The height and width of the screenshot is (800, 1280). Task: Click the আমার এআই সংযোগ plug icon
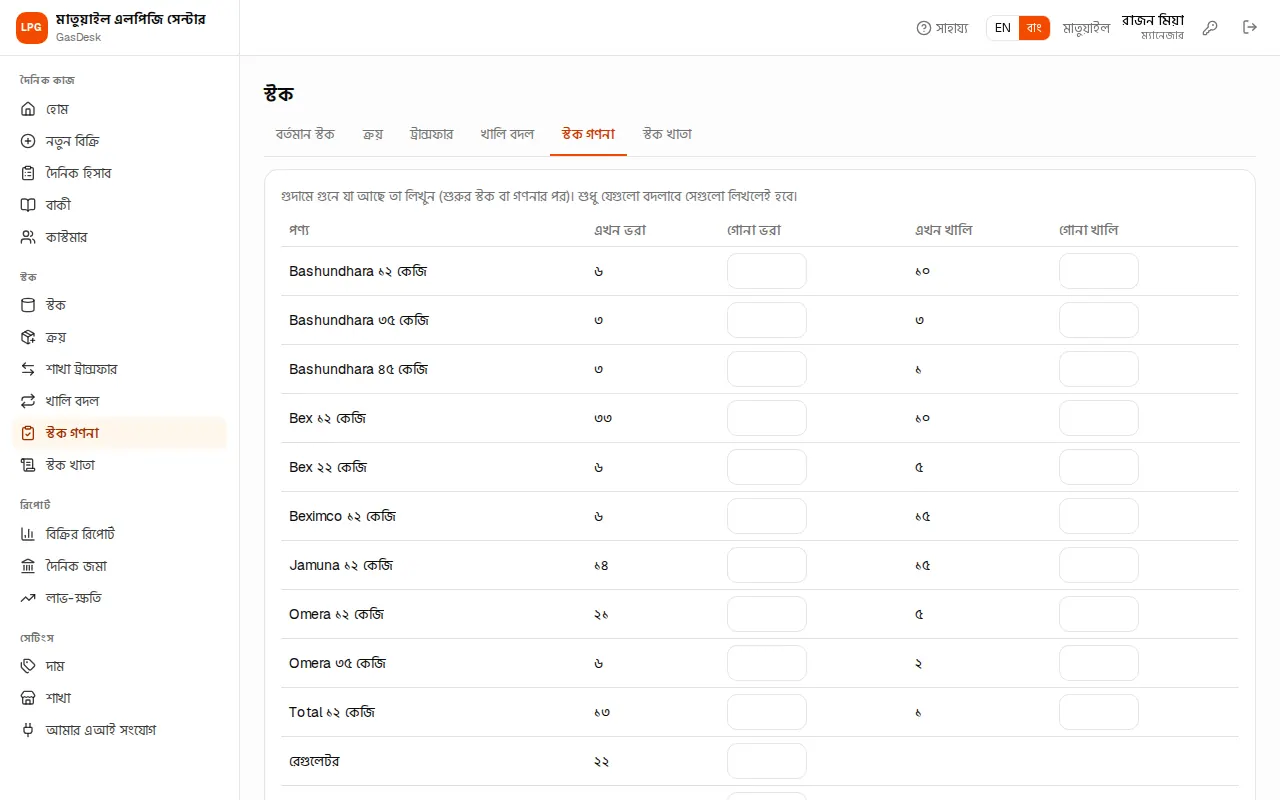tap(28, 730)
